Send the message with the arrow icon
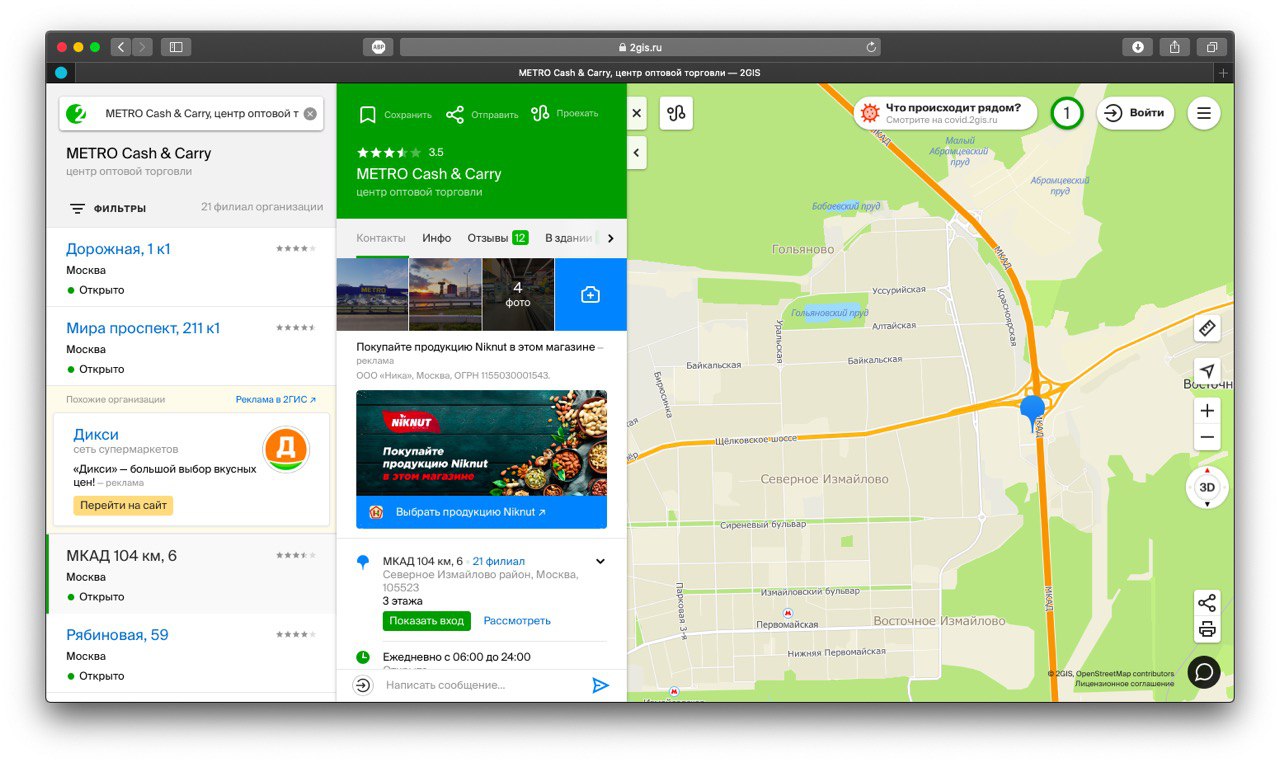 click(600, 685)
